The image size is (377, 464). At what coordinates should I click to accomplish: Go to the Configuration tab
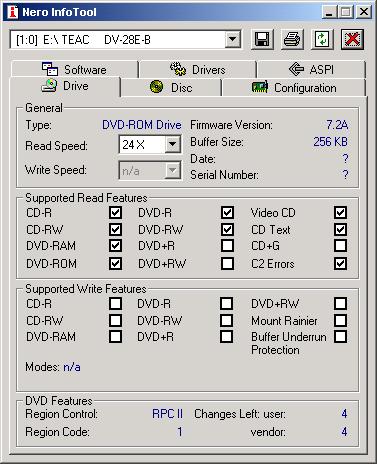[x=294, y=88]
